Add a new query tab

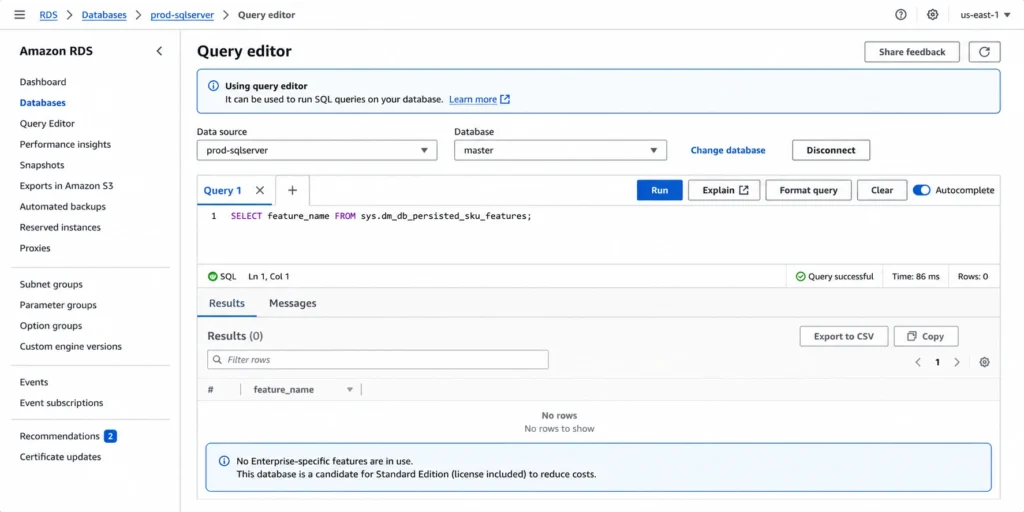[292, 190]
